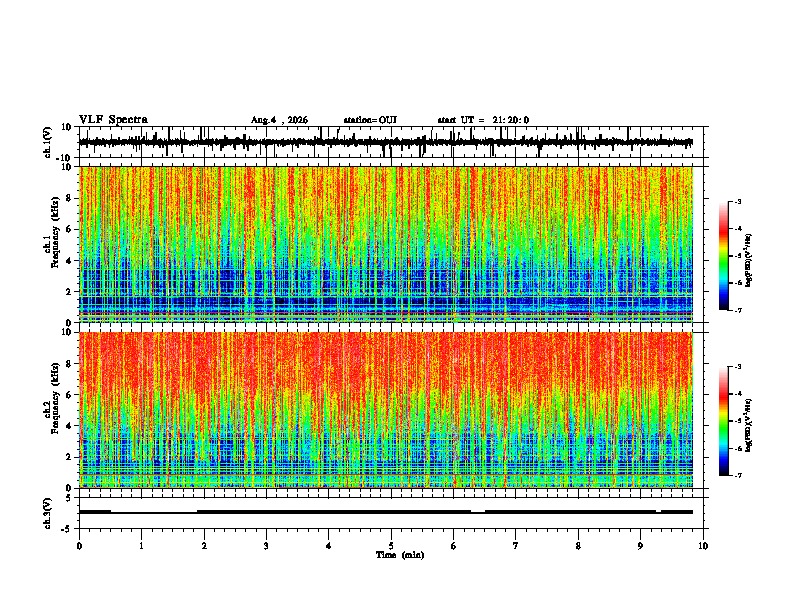Click the ch.1 "Frequency (kHz)" axis label
792x612 pixels.
click(x=56, y=232)
